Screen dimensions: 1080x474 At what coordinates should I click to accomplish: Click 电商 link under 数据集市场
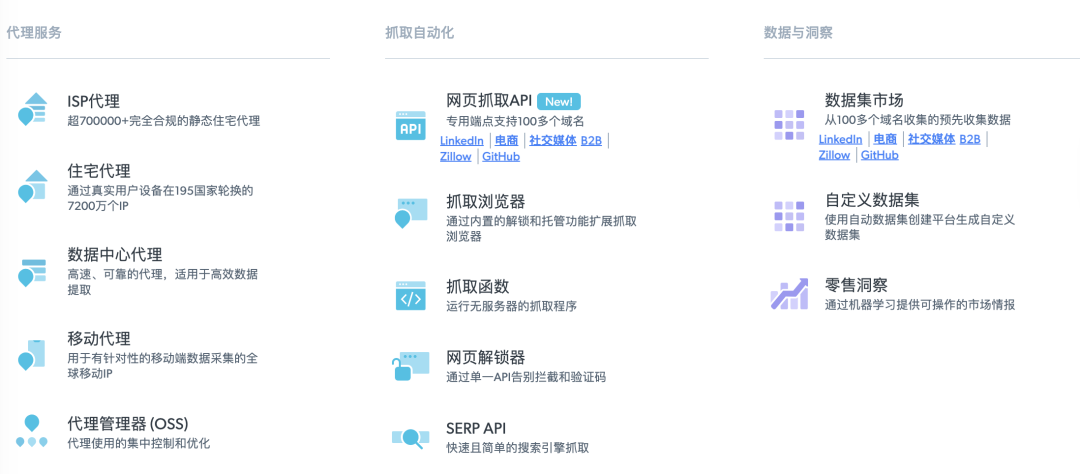tap(886, 138)
